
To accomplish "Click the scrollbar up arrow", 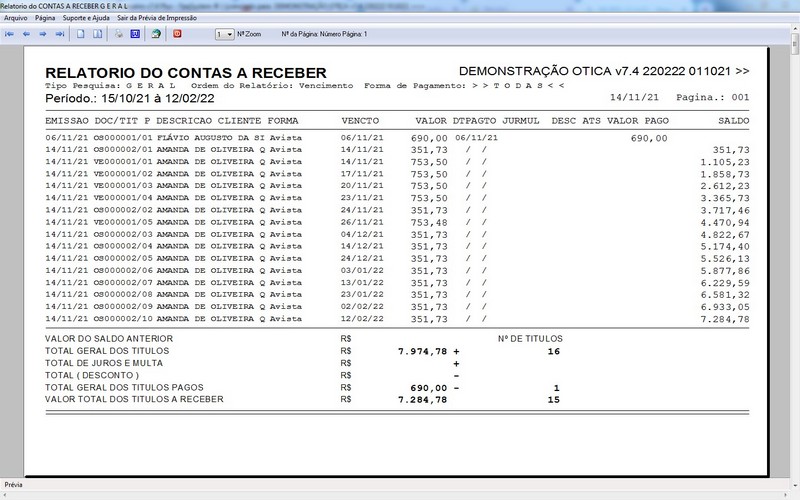I will pos(795,29).
